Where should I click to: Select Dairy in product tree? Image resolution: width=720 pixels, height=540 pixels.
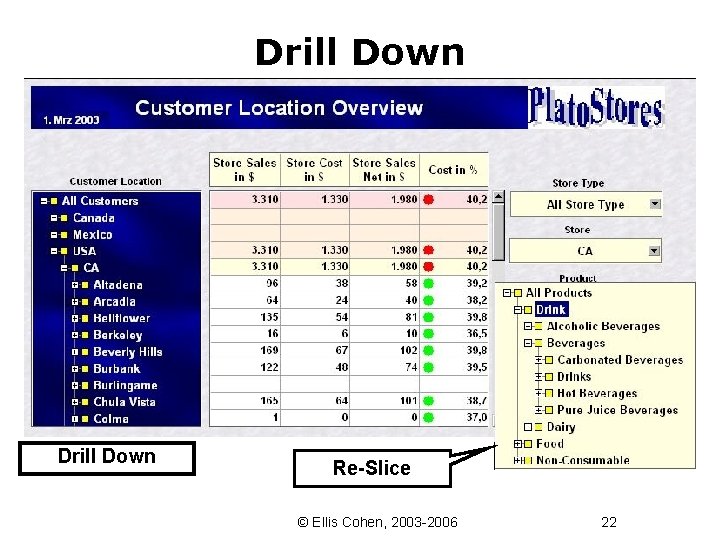point(561,427)
